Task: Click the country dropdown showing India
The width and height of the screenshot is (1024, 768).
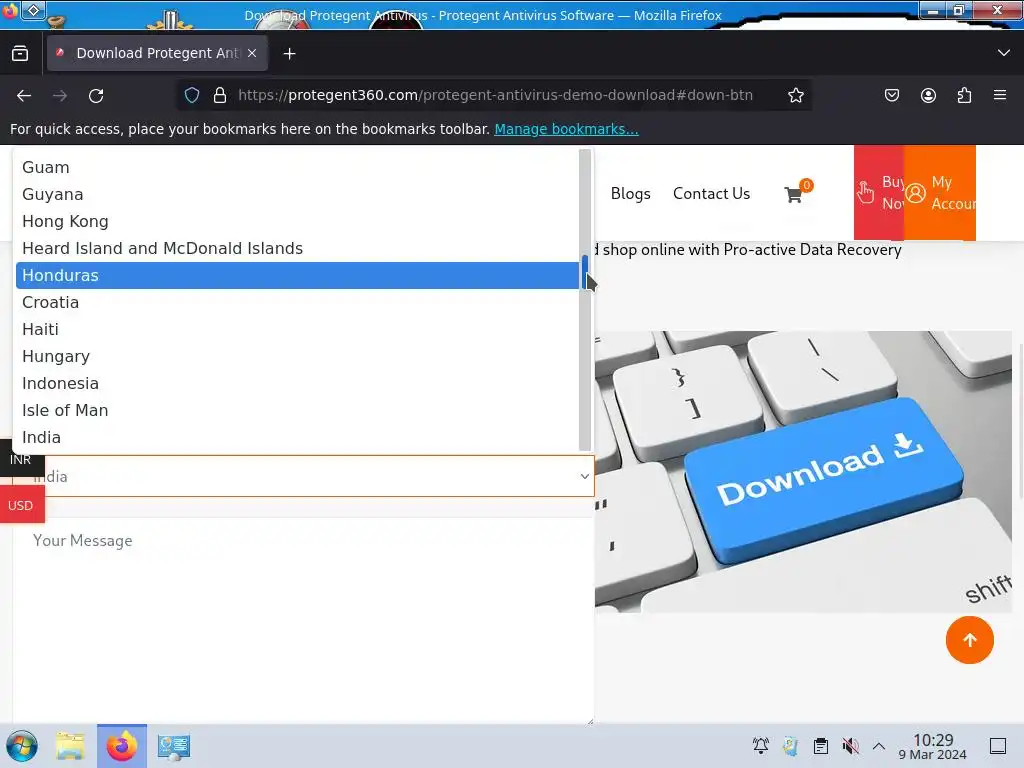Action: pos(304,476)
